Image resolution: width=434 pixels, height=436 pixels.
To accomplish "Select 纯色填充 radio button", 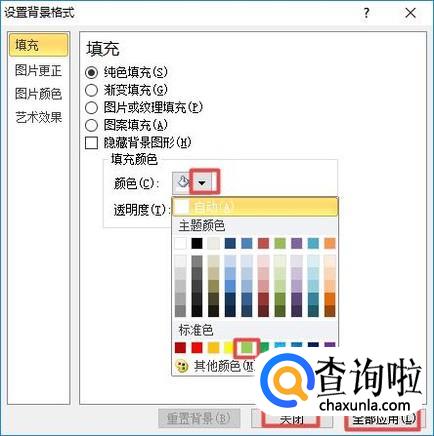I will coord(91,72).
